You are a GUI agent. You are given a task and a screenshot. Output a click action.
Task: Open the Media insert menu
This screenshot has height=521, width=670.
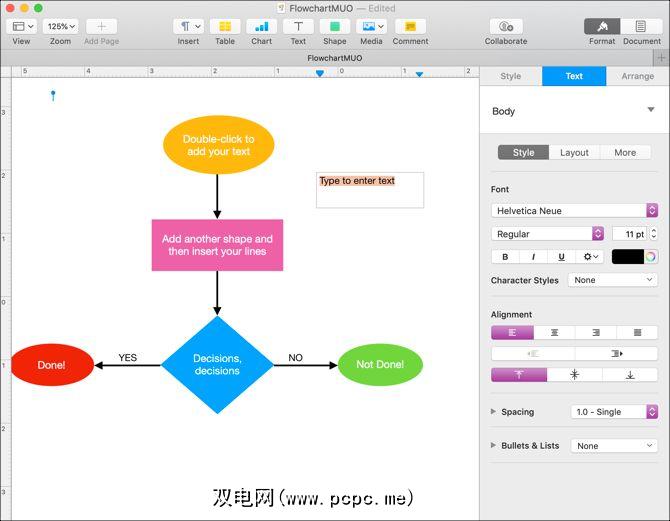(x=371, y=26)
